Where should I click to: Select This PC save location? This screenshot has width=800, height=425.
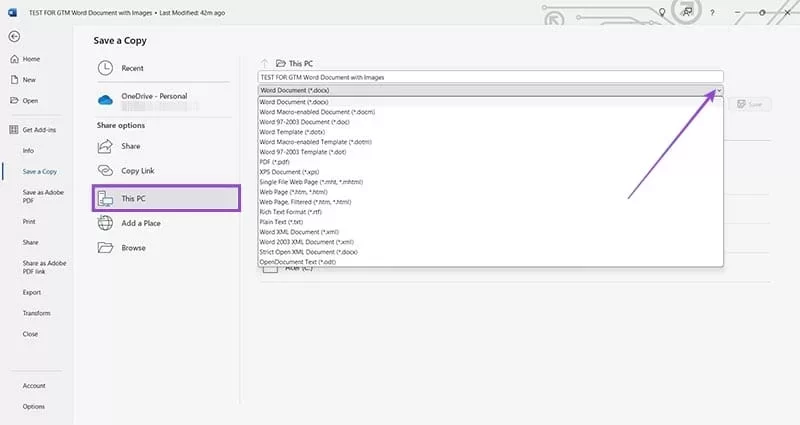point(166,198)
